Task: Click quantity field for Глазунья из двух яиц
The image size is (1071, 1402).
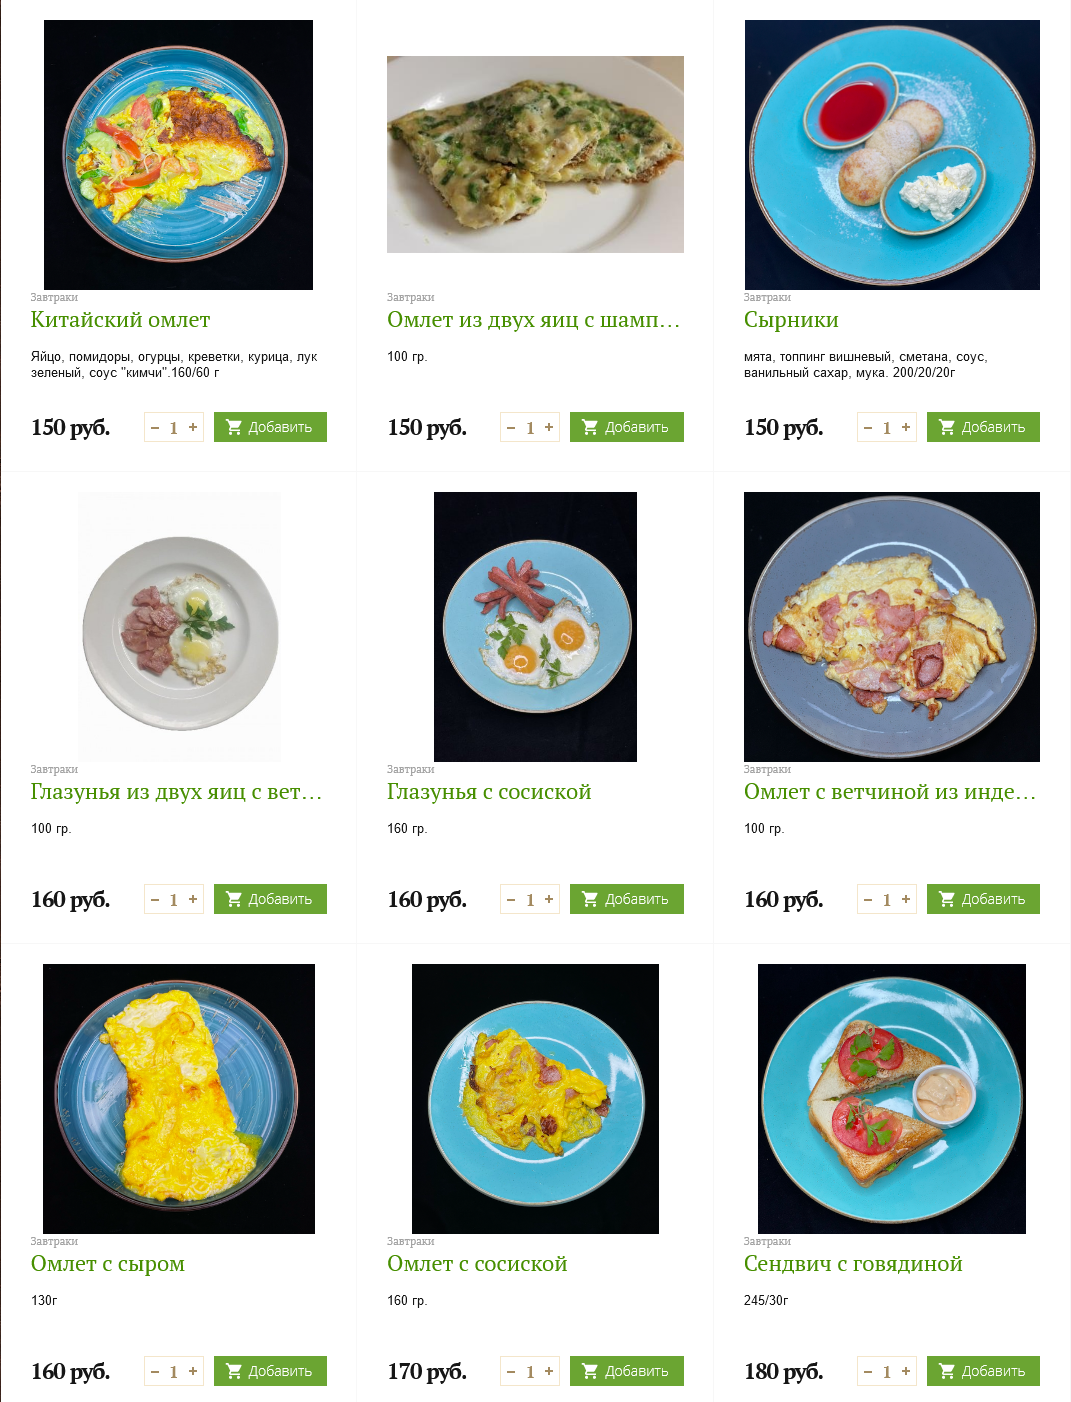Action: [x=174, y=899]
